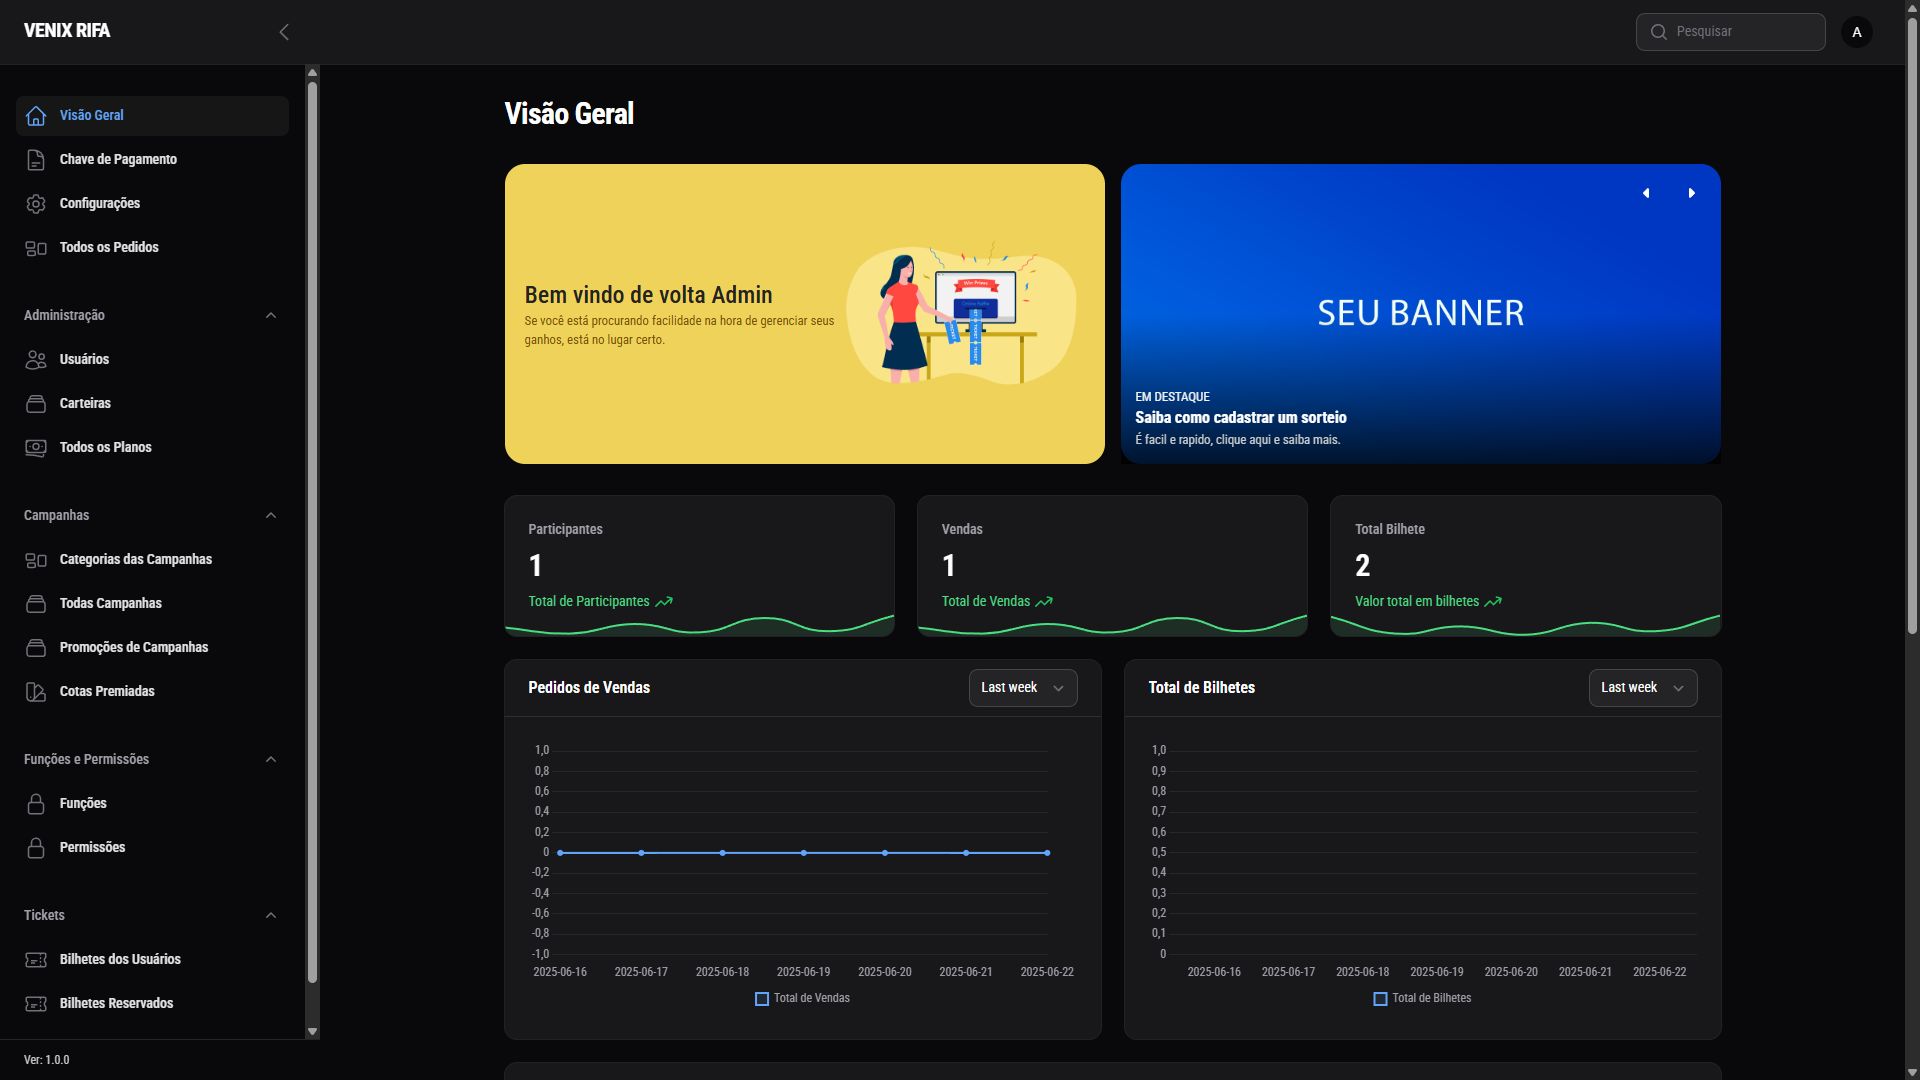Open the Todas Campanhas menu item
Viewport: 1920px width, 1080px height.
pos(110,604)
